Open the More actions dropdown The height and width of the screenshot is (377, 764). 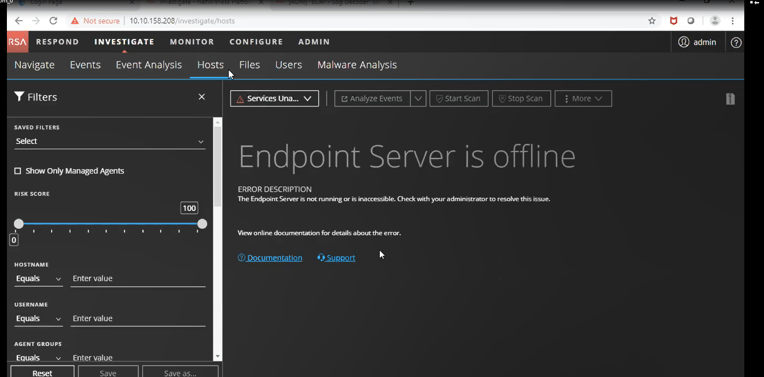pyautogui.click(x=583, y=98)
